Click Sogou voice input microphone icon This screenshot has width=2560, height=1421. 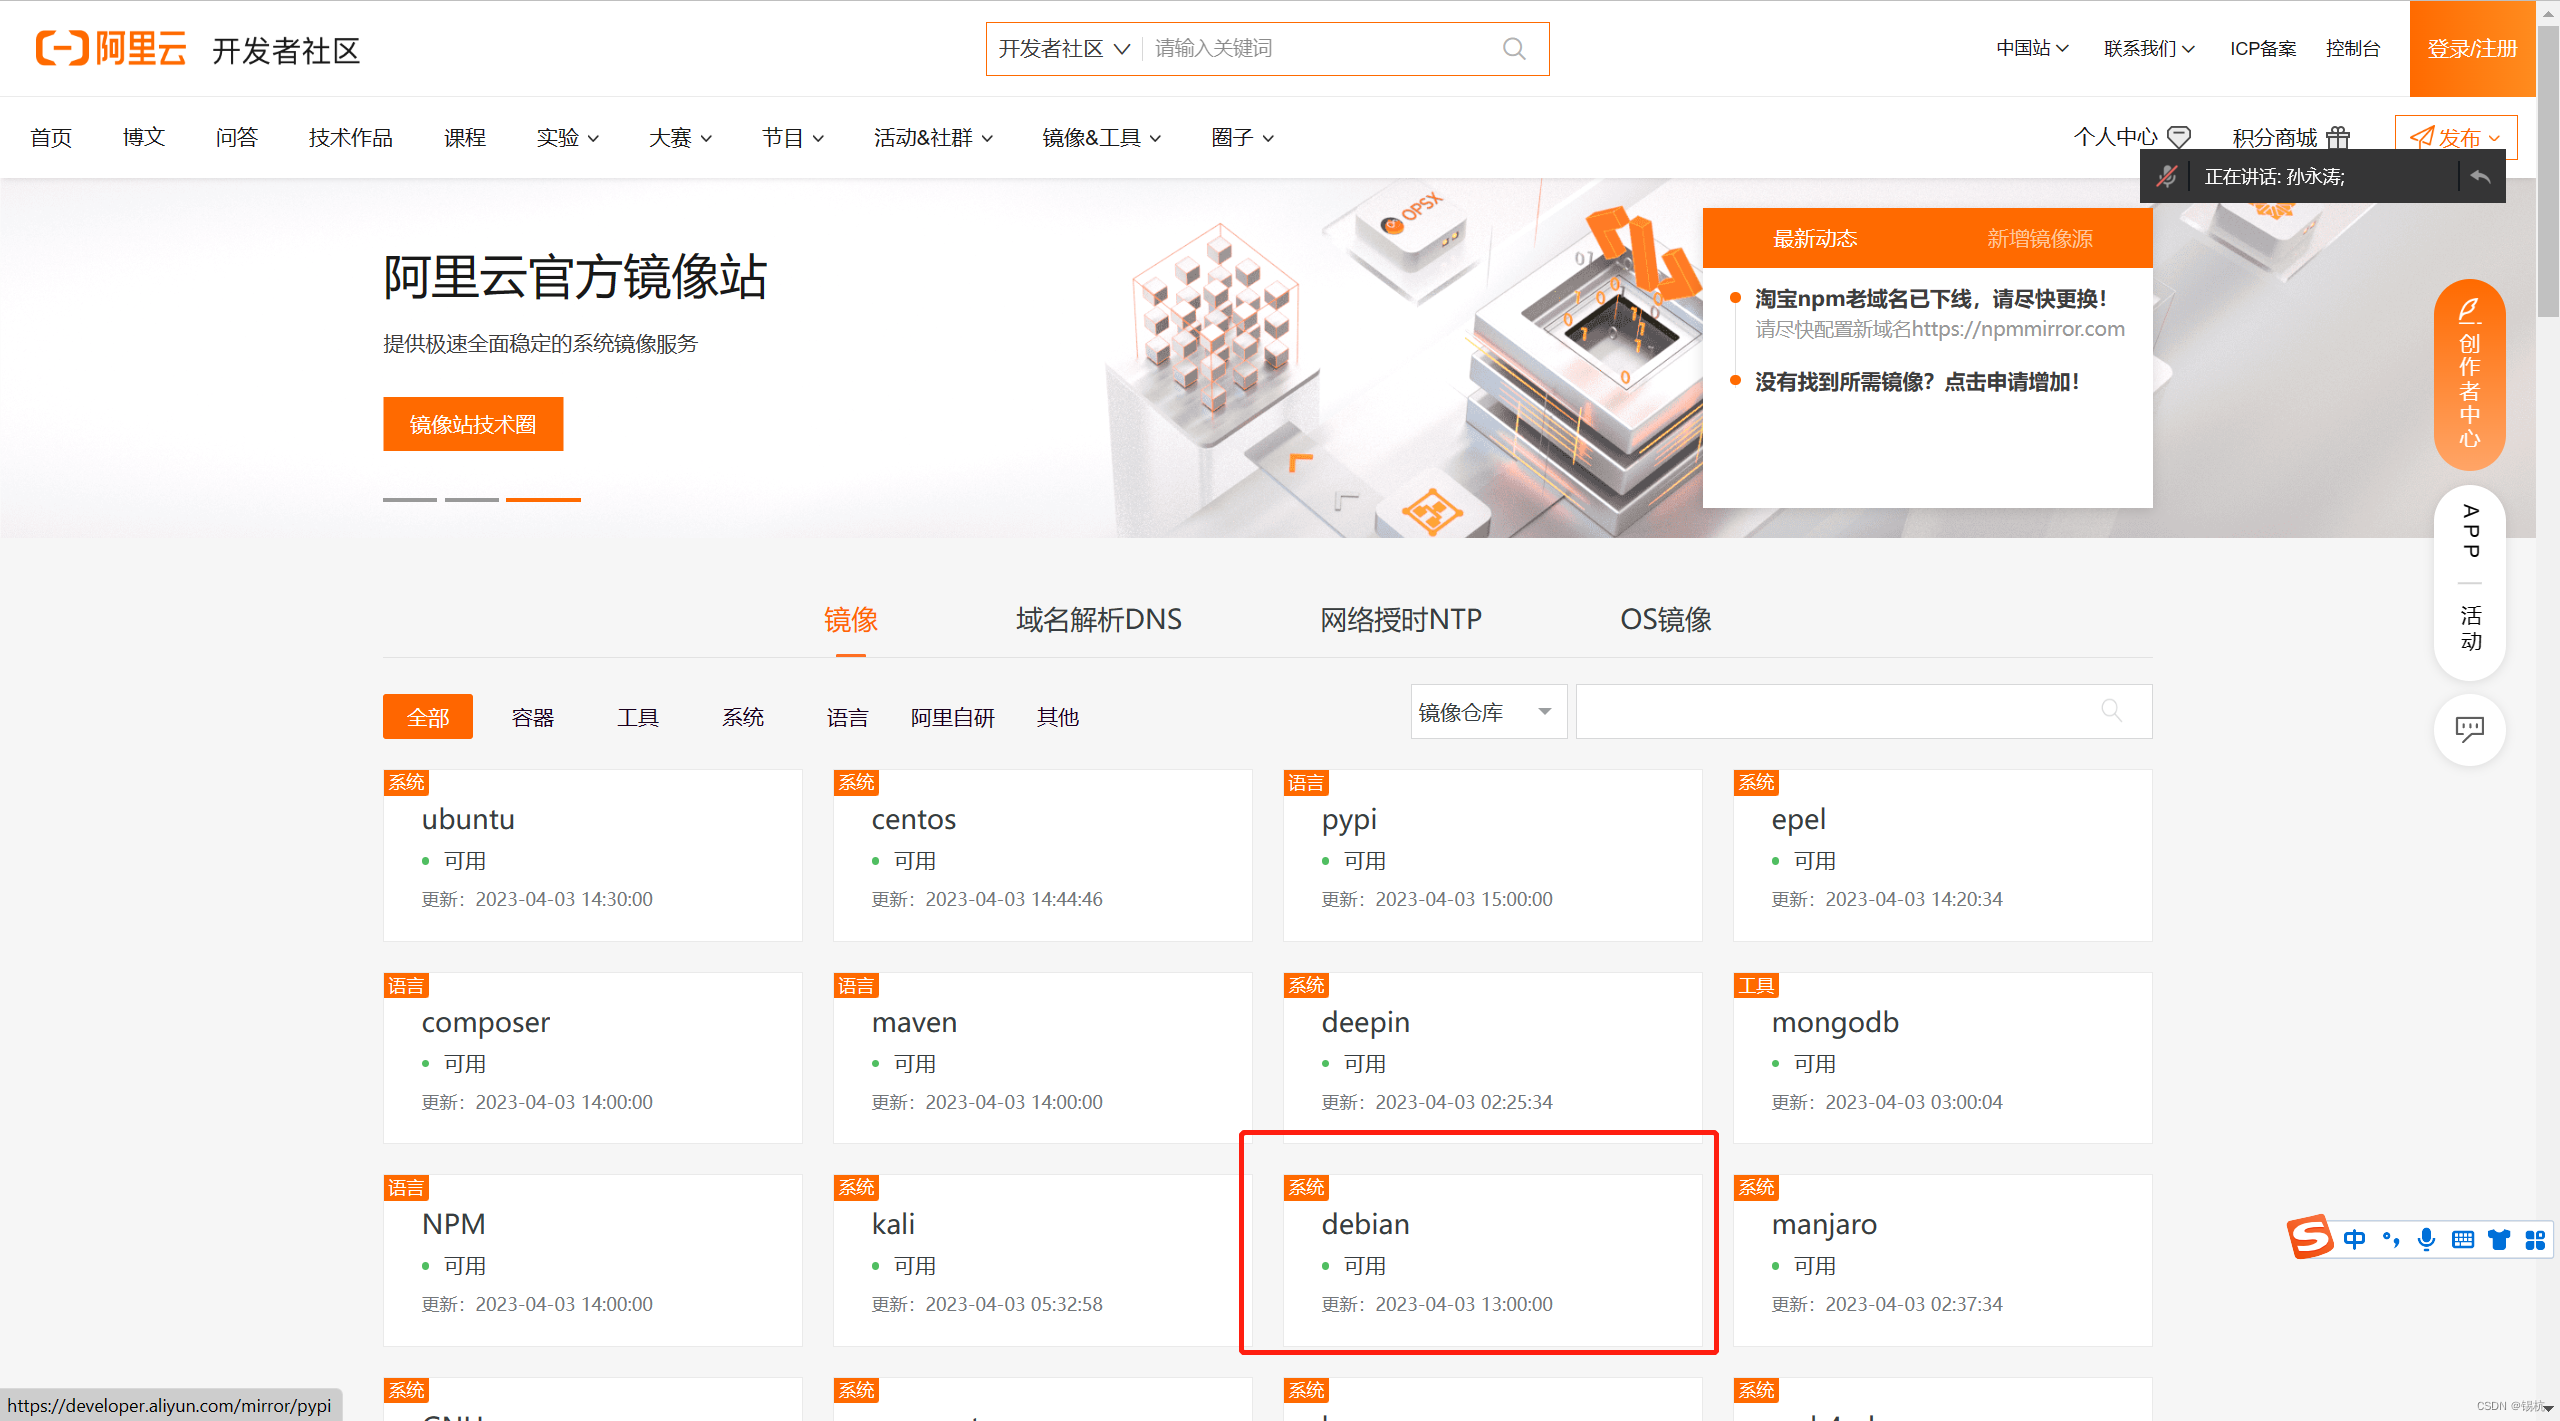(2426, 1240)
